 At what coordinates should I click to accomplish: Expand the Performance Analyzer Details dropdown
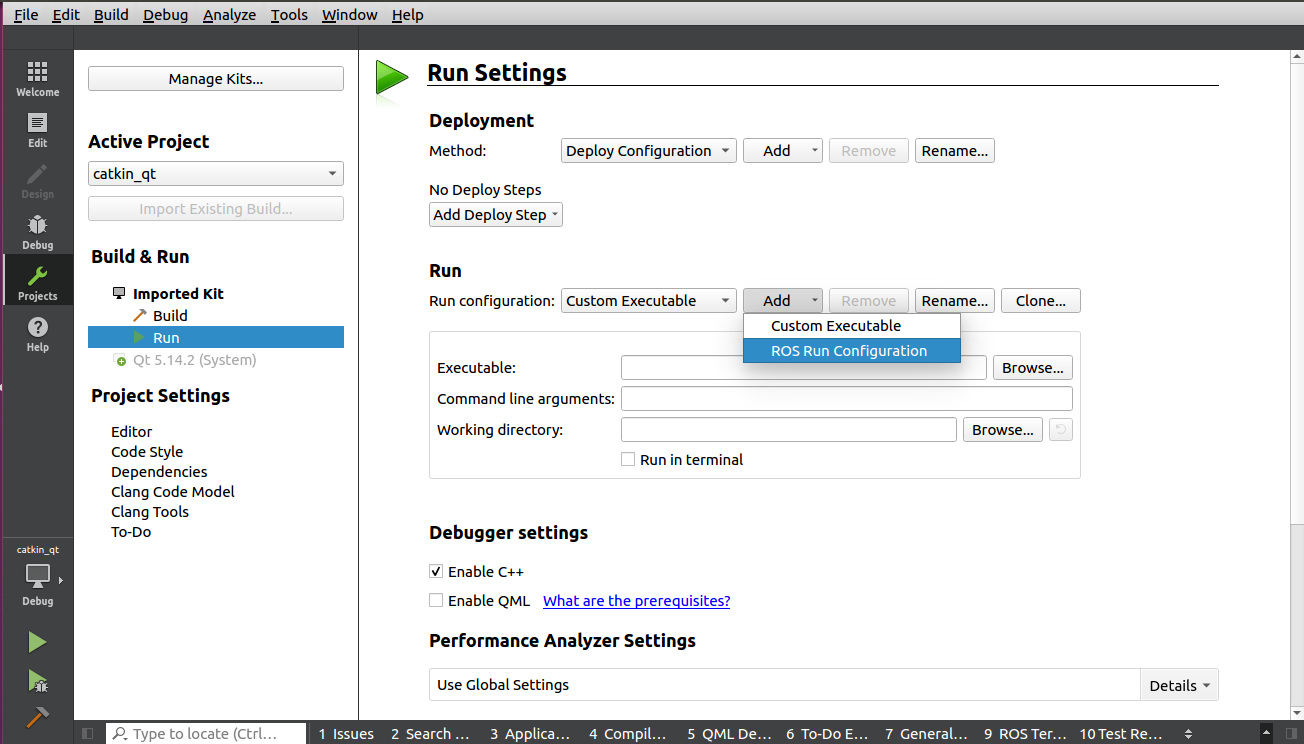(1179, 685)
